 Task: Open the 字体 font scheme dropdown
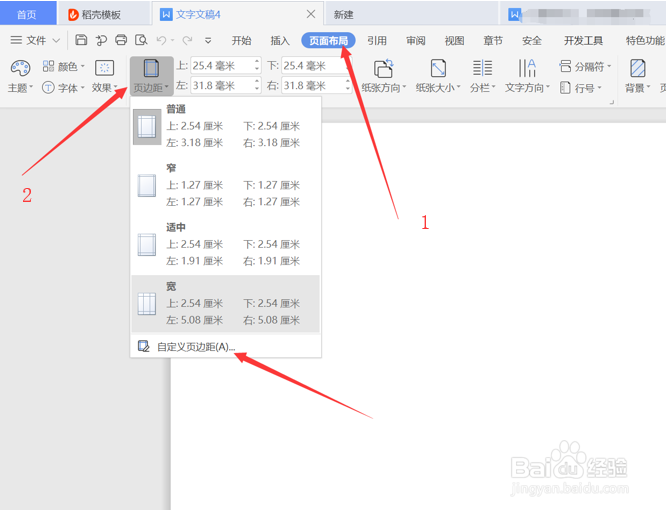pos(63,88)
